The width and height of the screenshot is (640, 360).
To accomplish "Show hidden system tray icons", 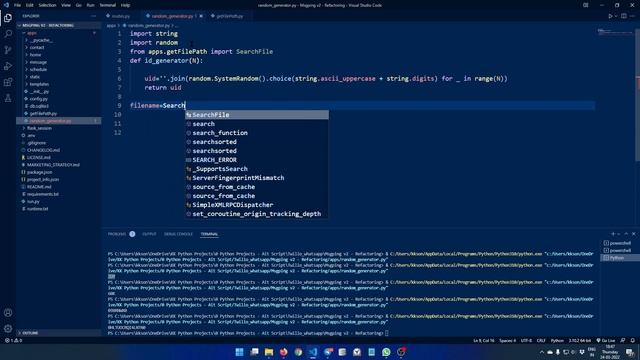I will point(542,352).
